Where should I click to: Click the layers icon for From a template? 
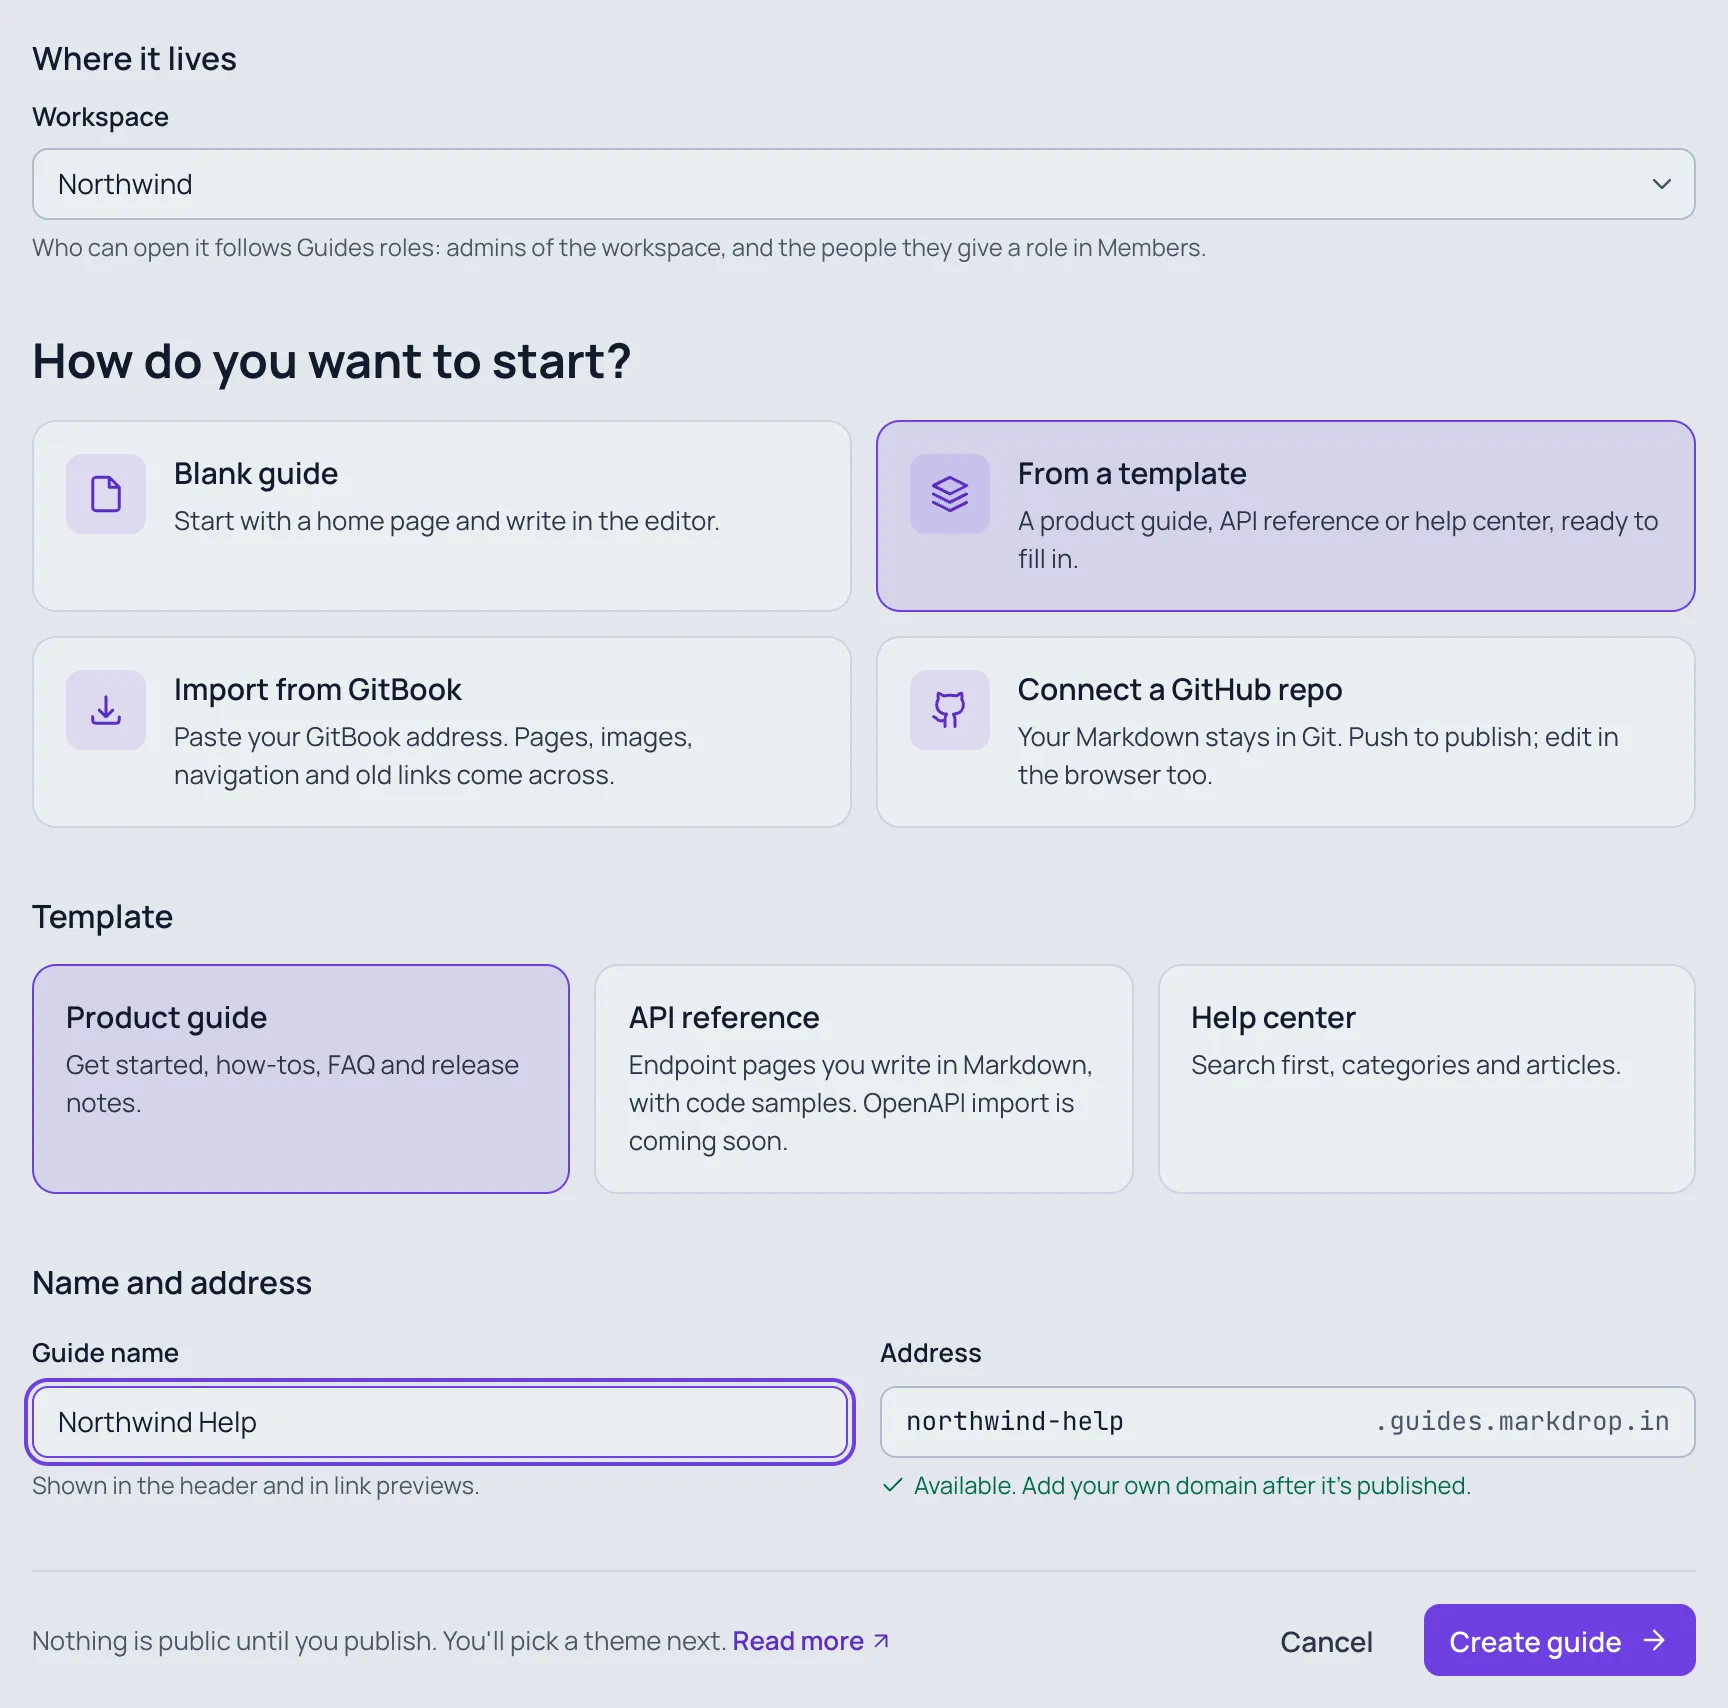tap(950, 494)
